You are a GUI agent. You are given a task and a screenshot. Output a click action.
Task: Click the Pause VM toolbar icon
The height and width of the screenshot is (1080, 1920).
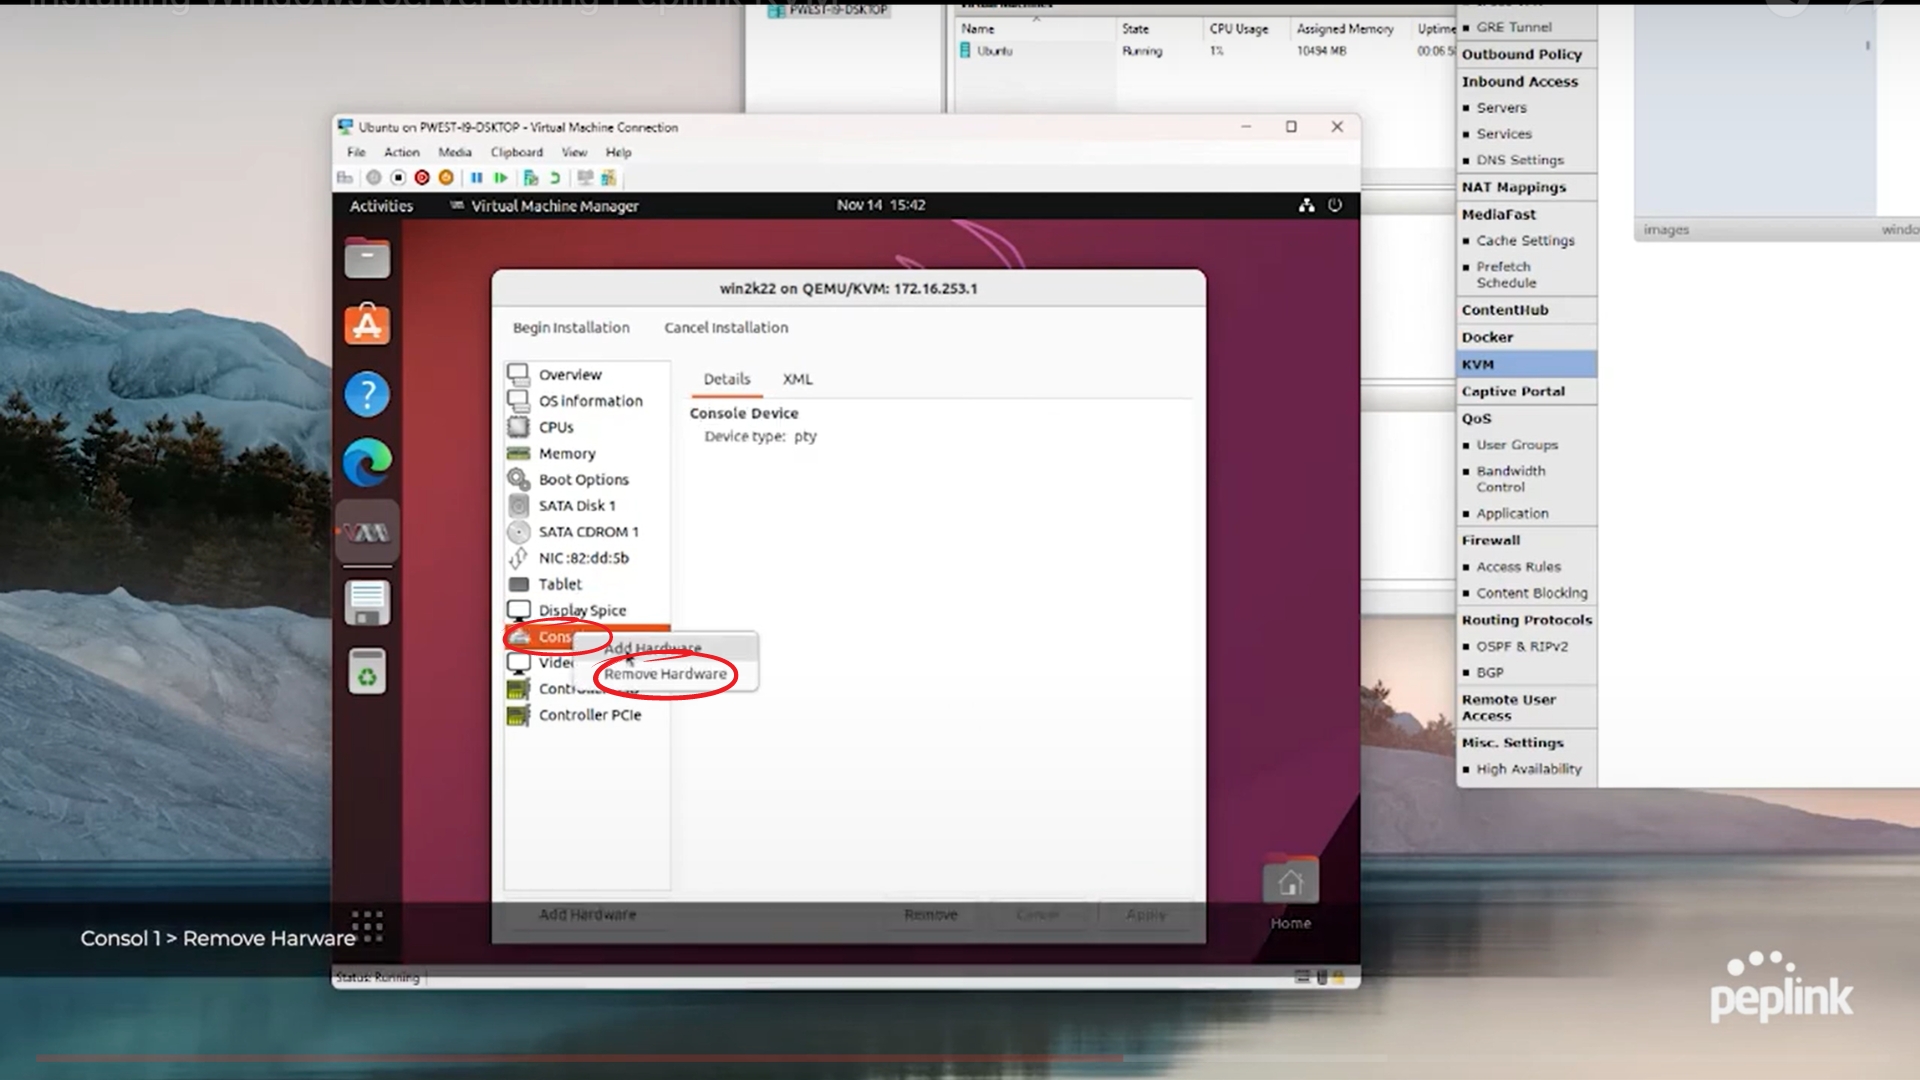476,178
